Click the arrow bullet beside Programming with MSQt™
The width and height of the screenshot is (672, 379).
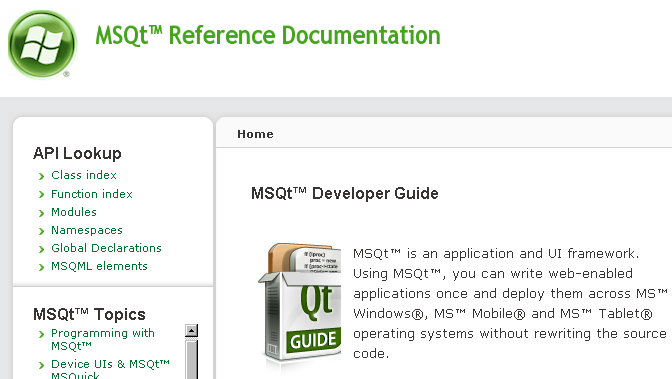tap(42, 334)
